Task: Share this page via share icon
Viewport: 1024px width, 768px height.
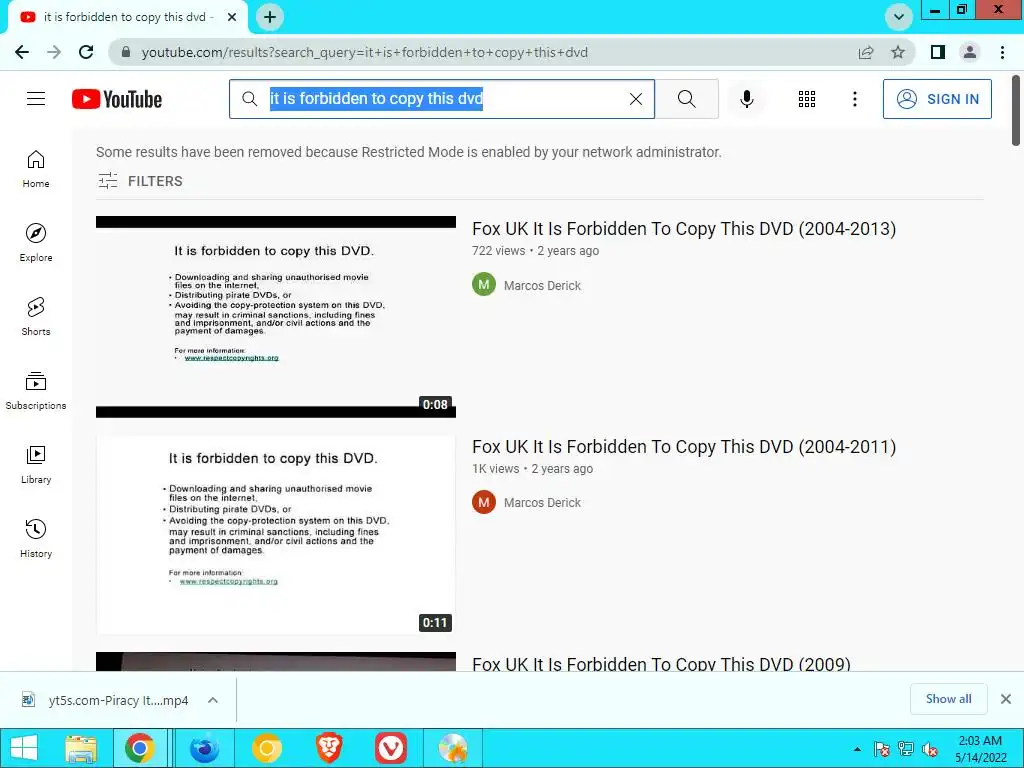Action: 866,52
